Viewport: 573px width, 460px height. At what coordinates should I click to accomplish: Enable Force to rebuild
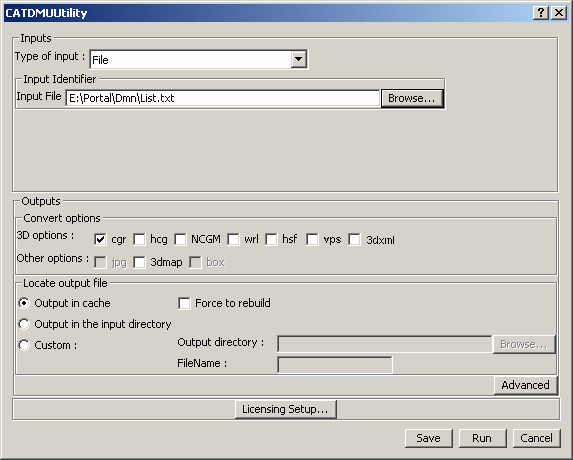click(184, 303)
